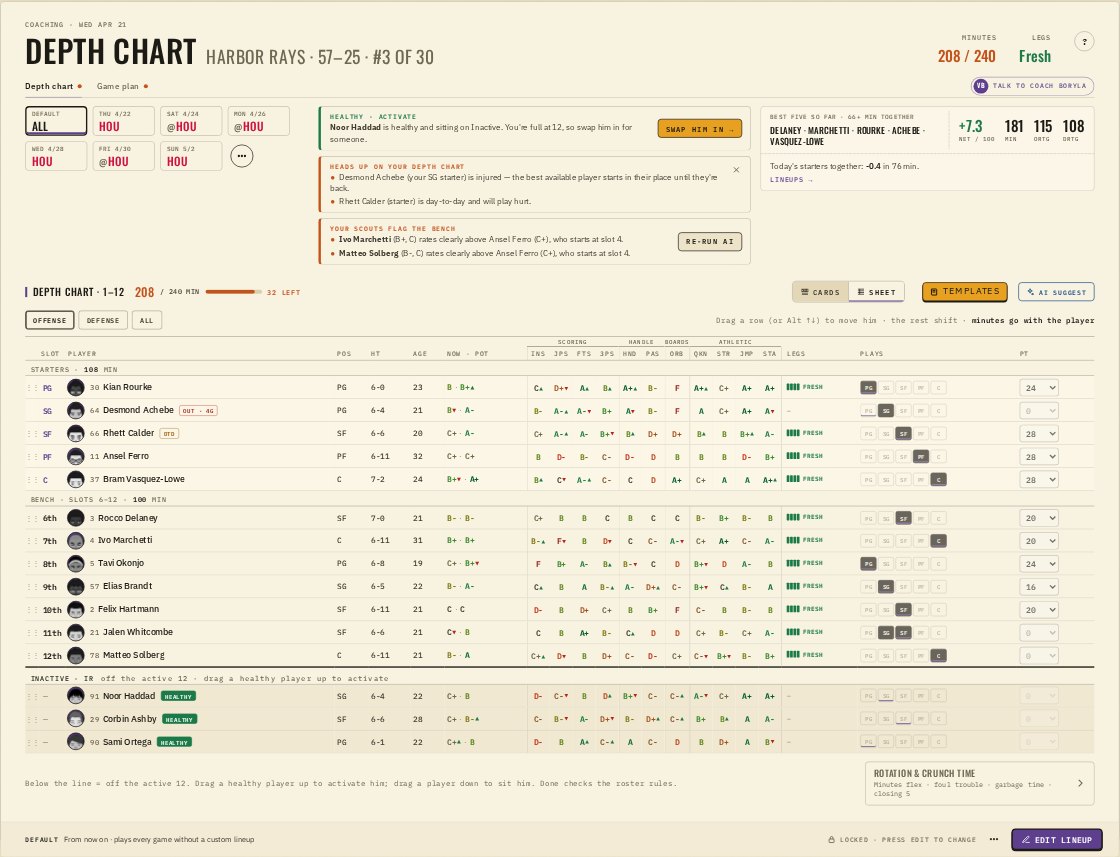1120x857 pixels.
Task: Open Rhett Calder's playing time dropdown
Action: point(1039,433)
